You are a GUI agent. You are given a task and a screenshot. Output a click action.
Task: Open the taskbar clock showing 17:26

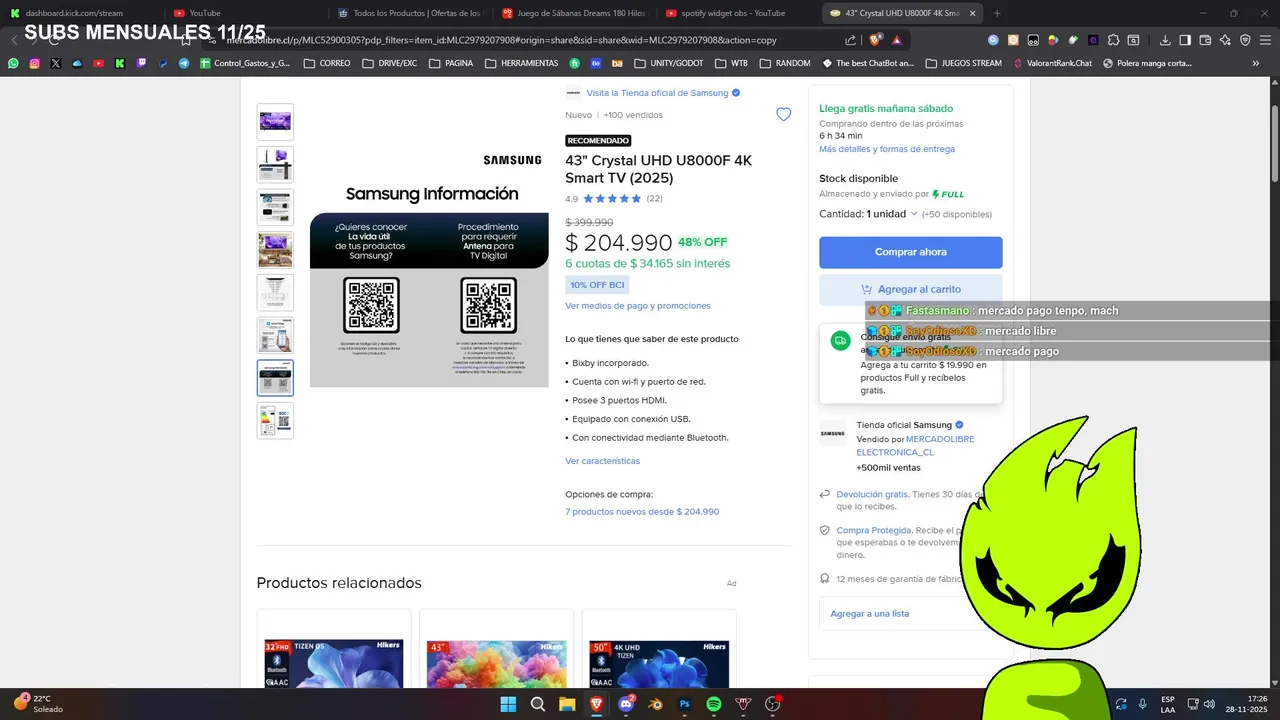tap(1248, 704)
